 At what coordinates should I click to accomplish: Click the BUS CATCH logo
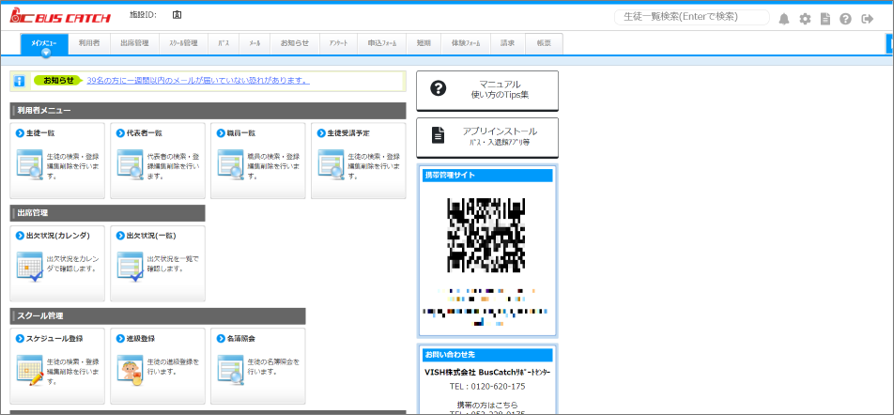click(x=60, y=17)
